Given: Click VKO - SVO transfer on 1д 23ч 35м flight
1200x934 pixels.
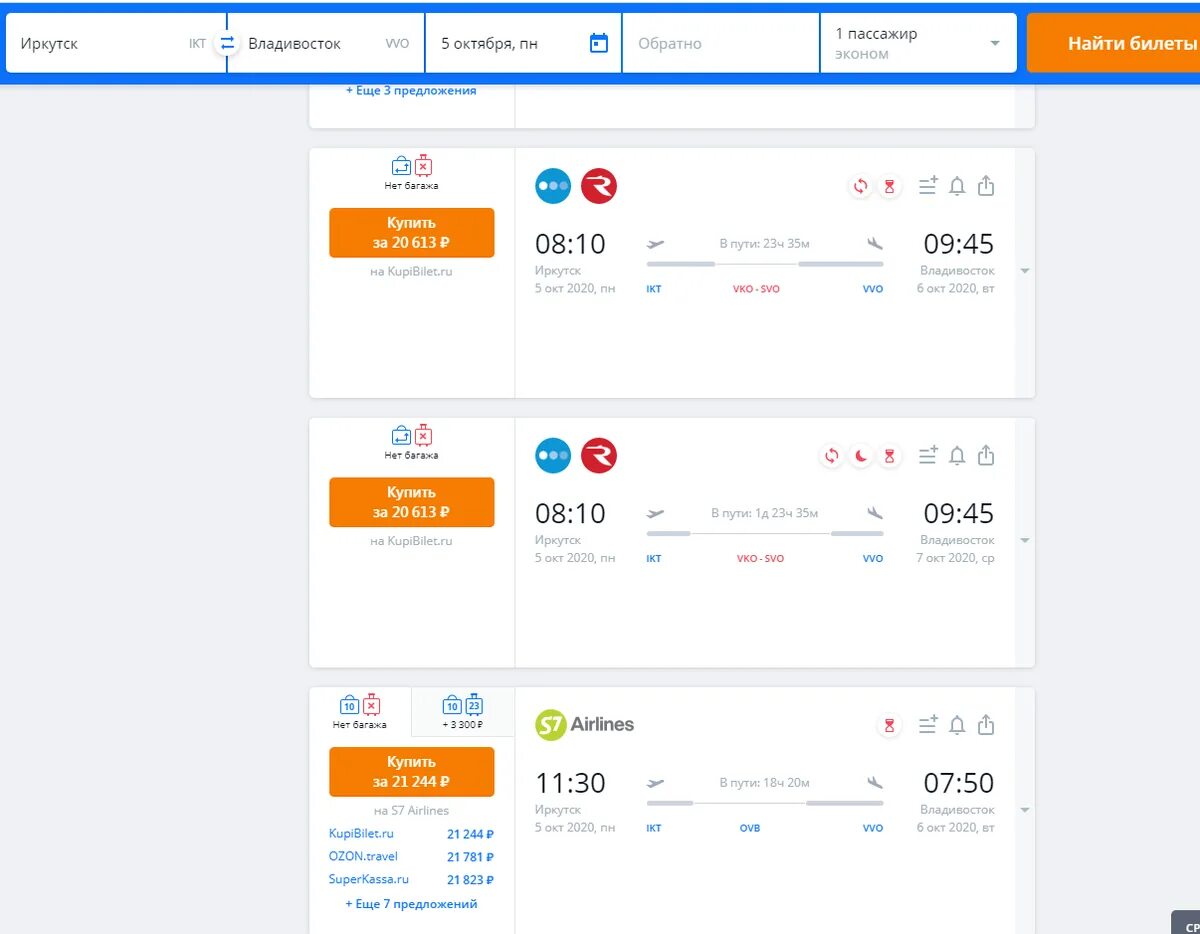Looking at the screenshot, I should (x=759, y=559).
